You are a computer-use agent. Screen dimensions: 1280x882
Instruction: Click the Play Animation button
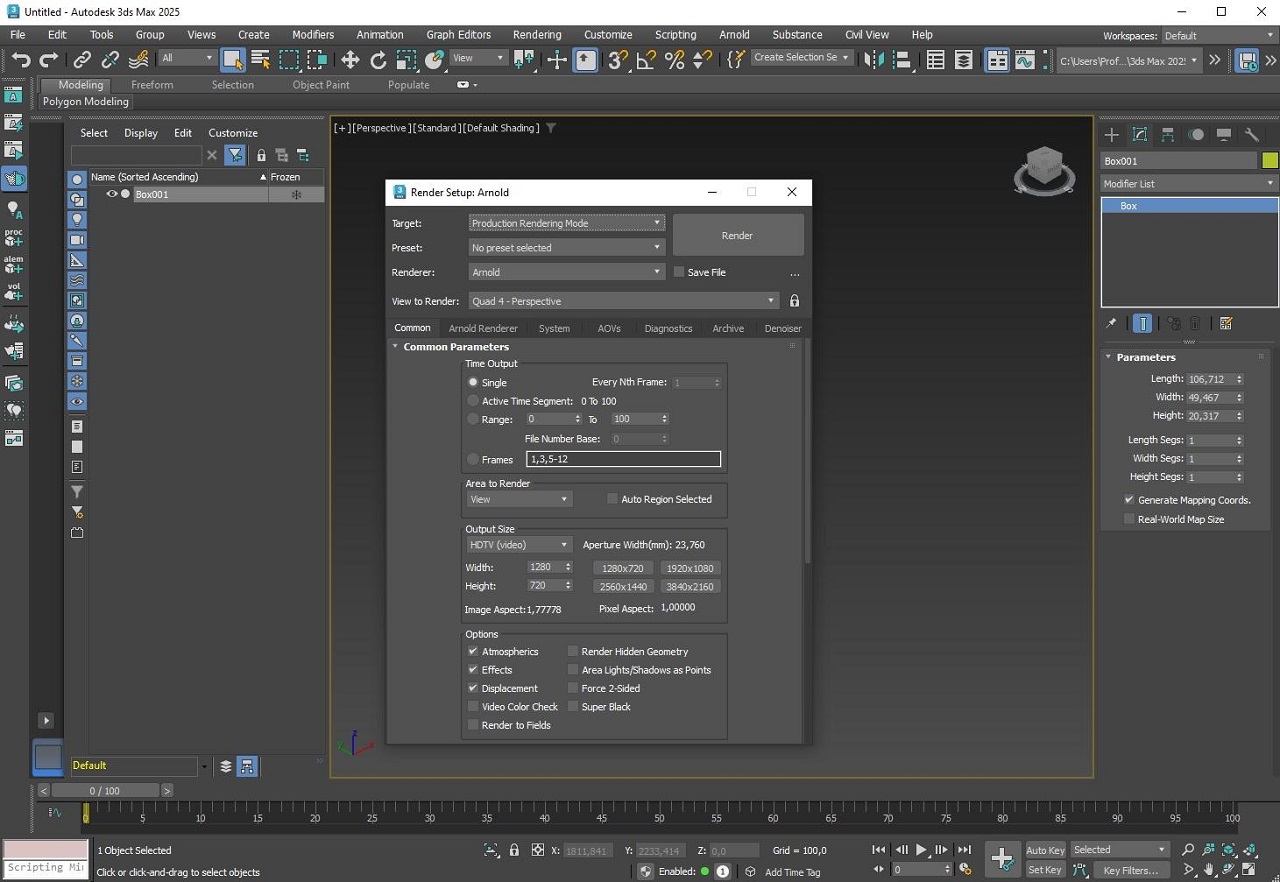pyautogui.click(x=921, y=850)
